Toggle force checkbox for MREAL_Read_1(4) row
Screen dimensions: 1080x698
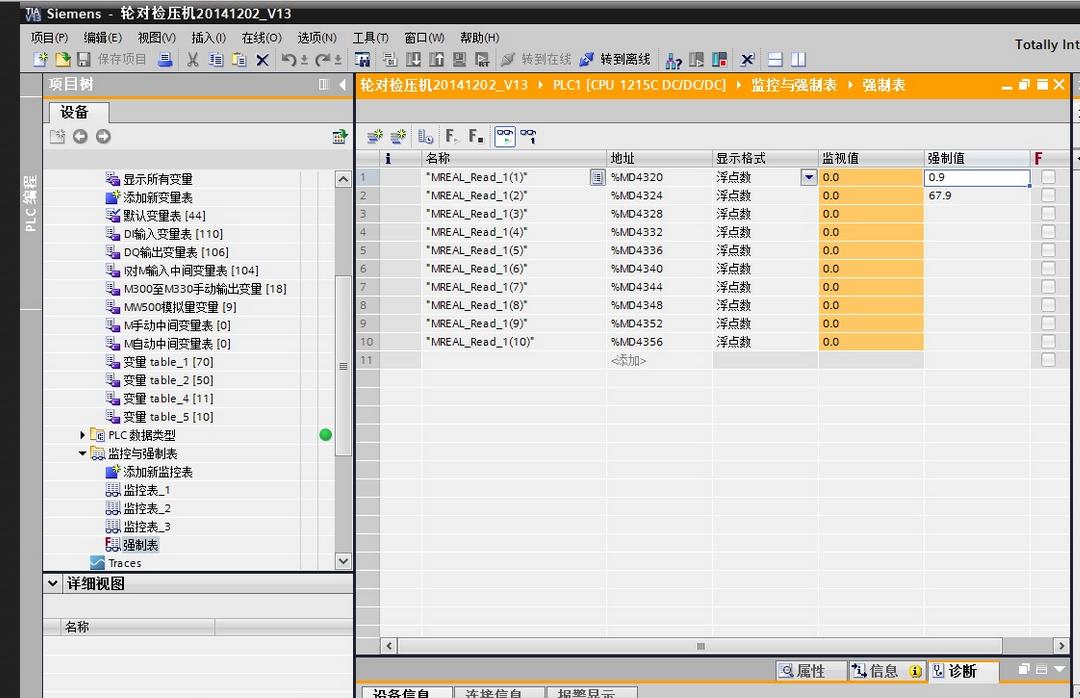[x=1048, y=232]
